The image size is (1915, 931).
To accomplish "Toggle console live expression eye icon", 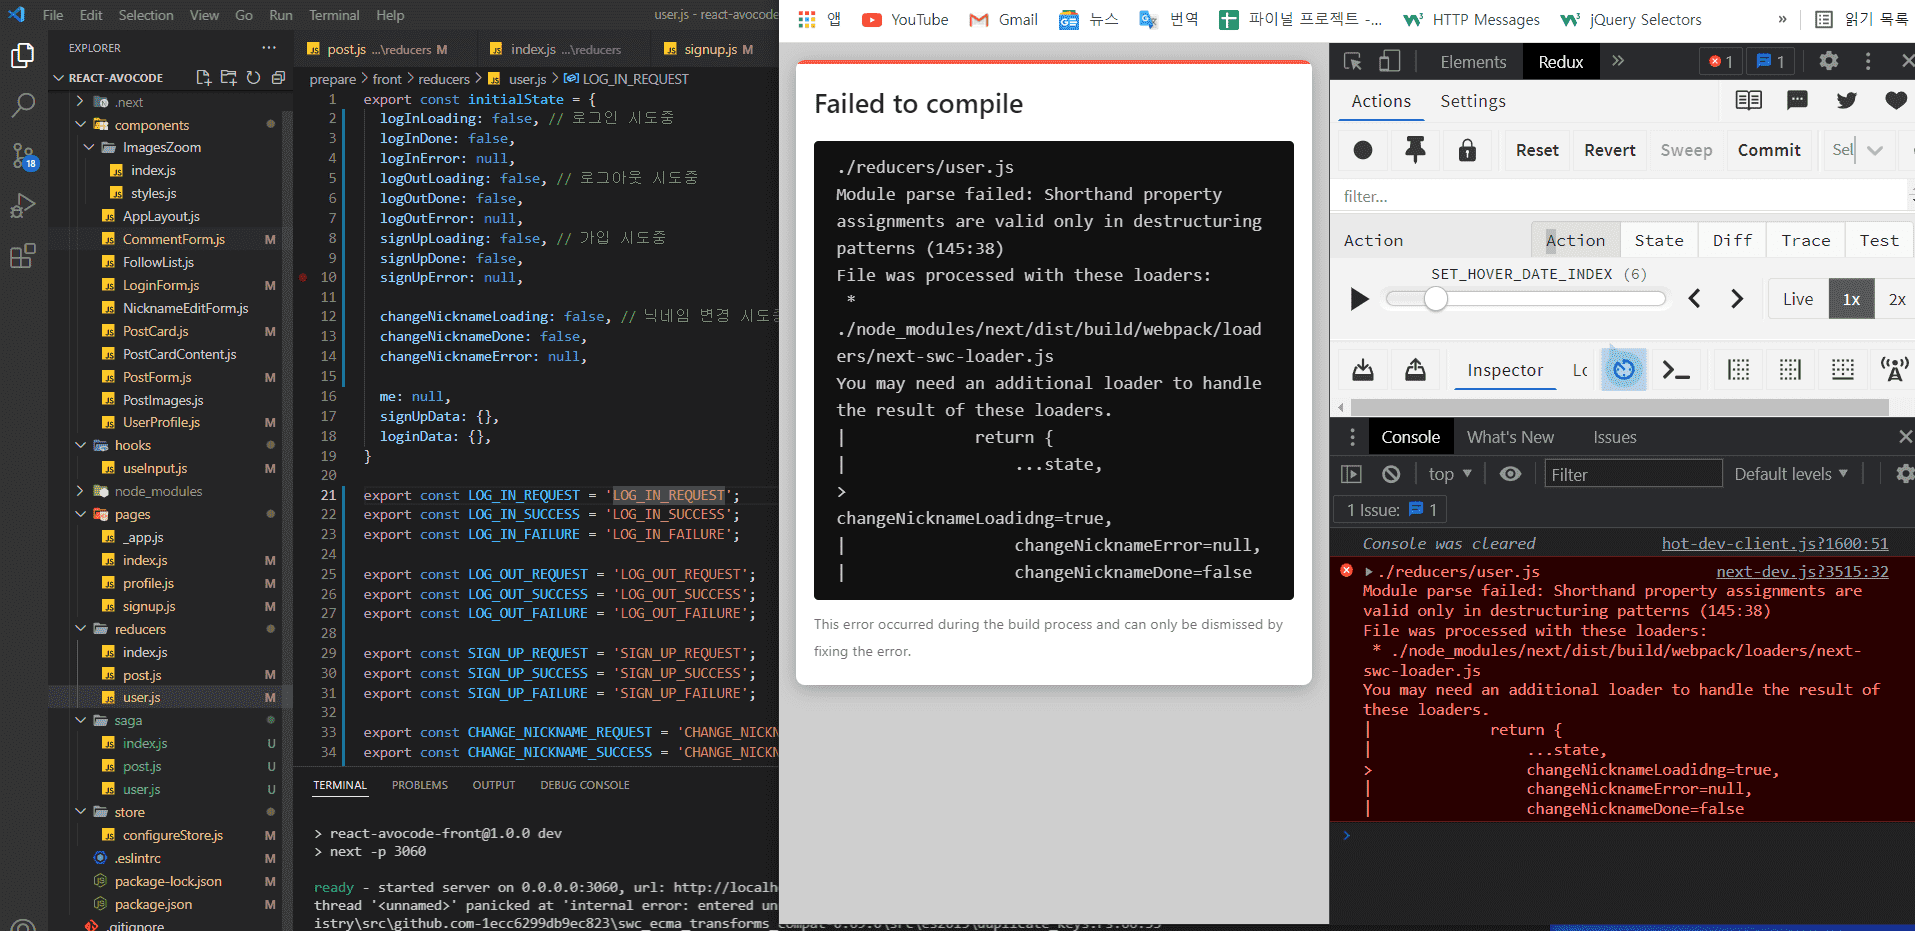I will pyautogui.click(x=1510, y=474).
